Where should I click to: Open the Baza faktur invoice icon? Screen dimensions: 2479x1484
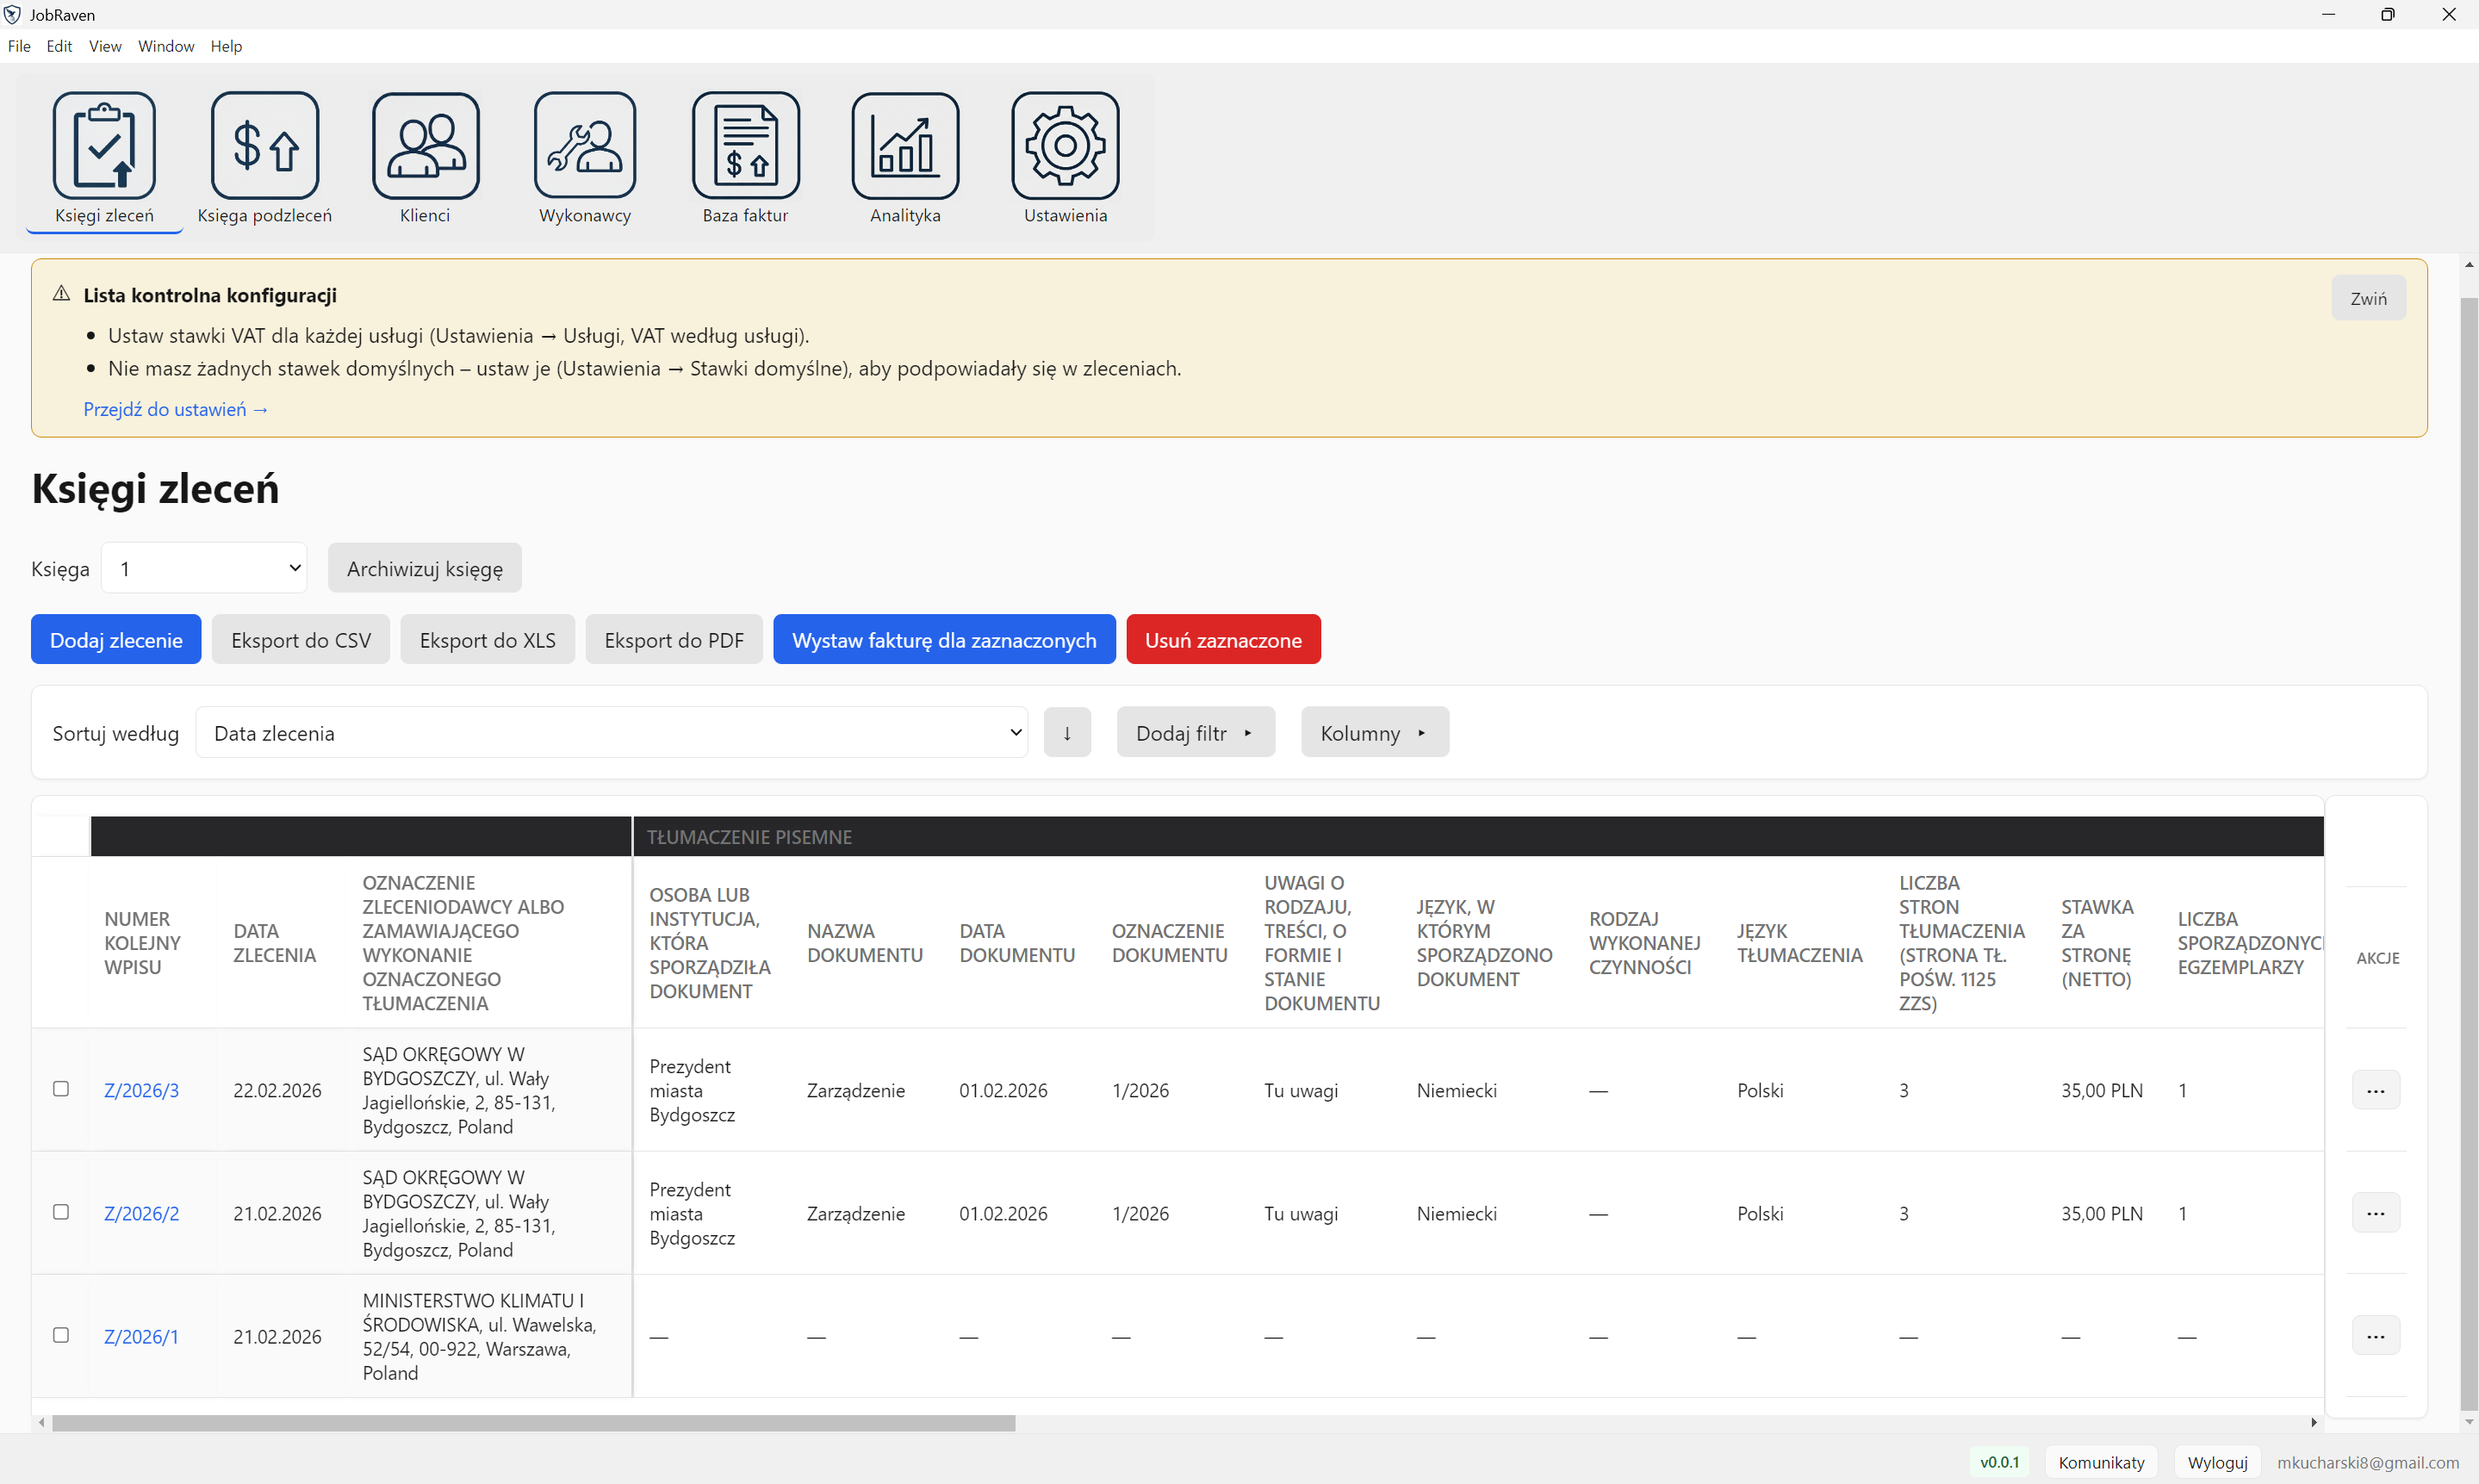[745, 146]
